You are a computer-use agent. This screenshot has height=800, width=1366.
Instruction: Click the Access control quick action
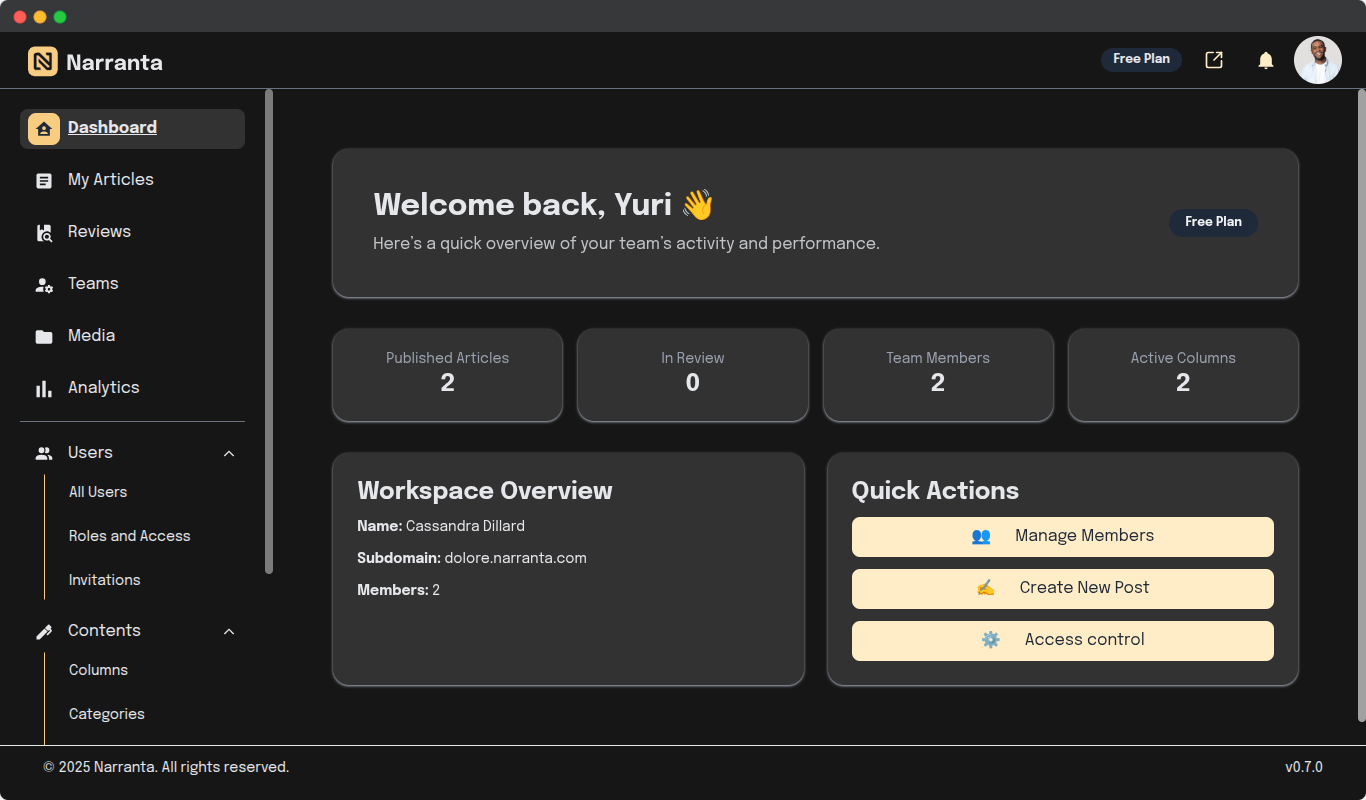click(1062, 640)
